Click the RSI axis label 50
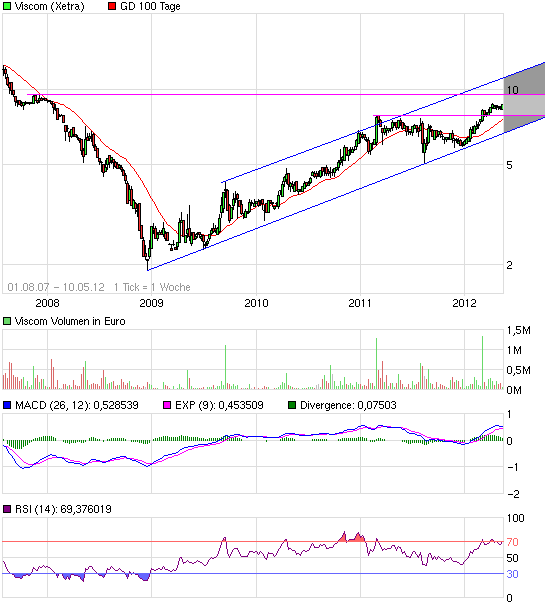This screenshot has height=606, width=545. tap(512, 558)
